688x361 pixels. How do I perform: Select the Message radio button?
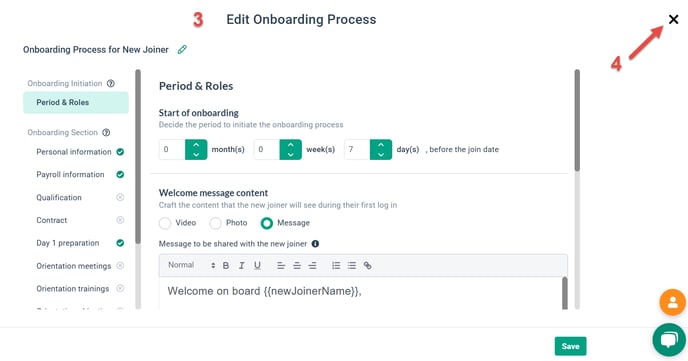pyautogui.click(x=266, y=223)
